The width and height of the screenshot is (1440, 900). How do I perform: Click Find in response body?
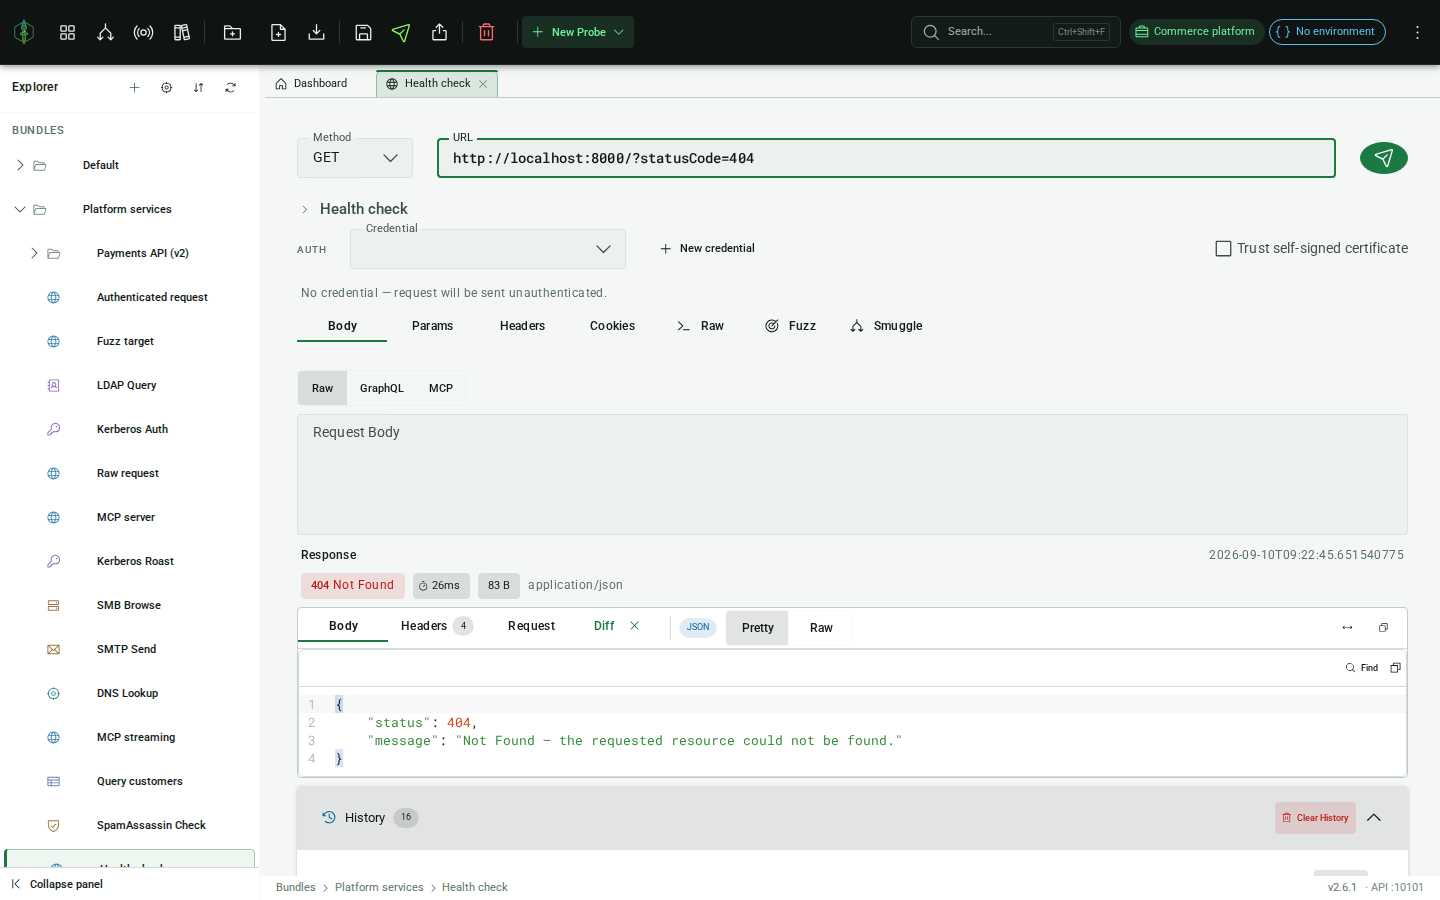pyautogui.click(x=1362, y=668)
